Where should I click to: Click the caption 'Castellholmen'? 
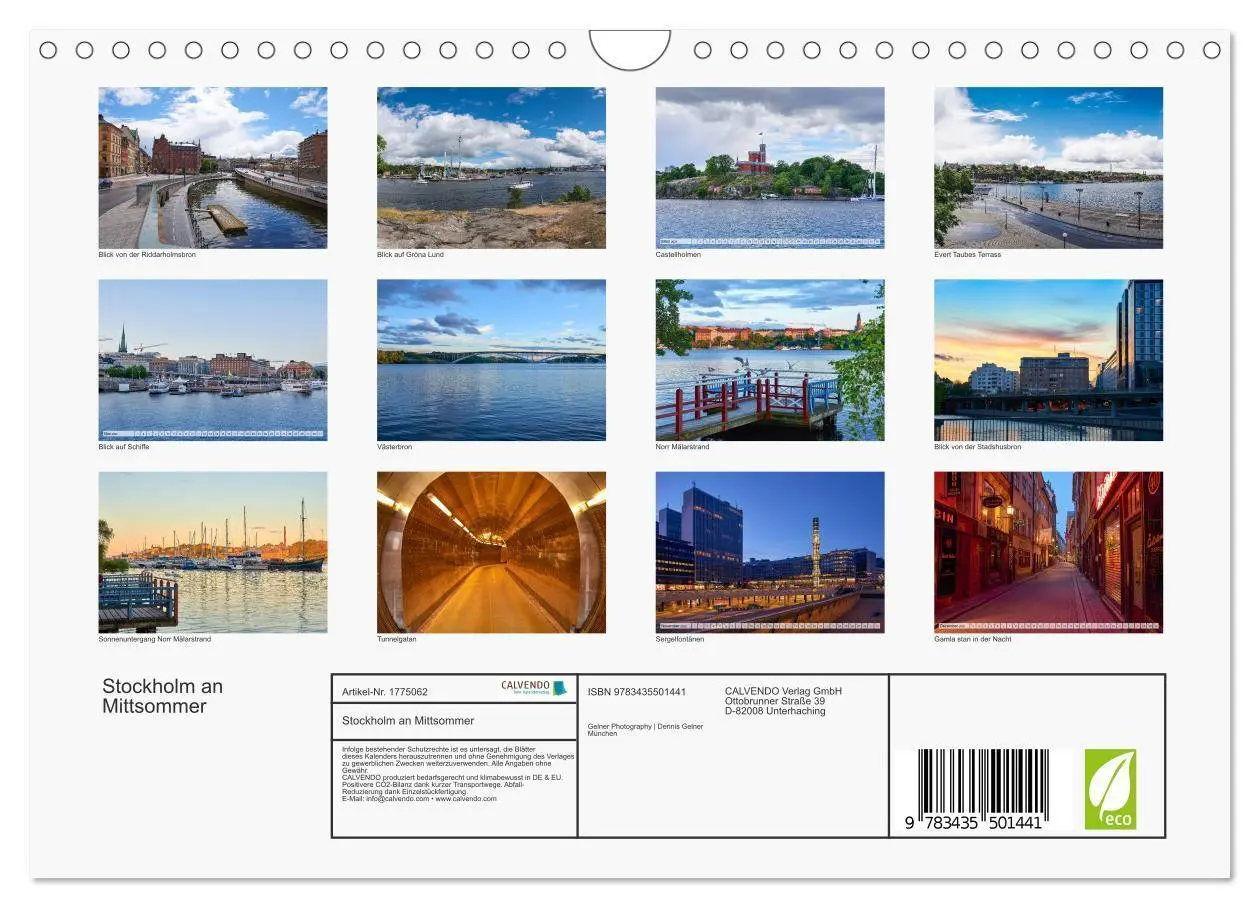pyautogui.click(x=678, y=255)
